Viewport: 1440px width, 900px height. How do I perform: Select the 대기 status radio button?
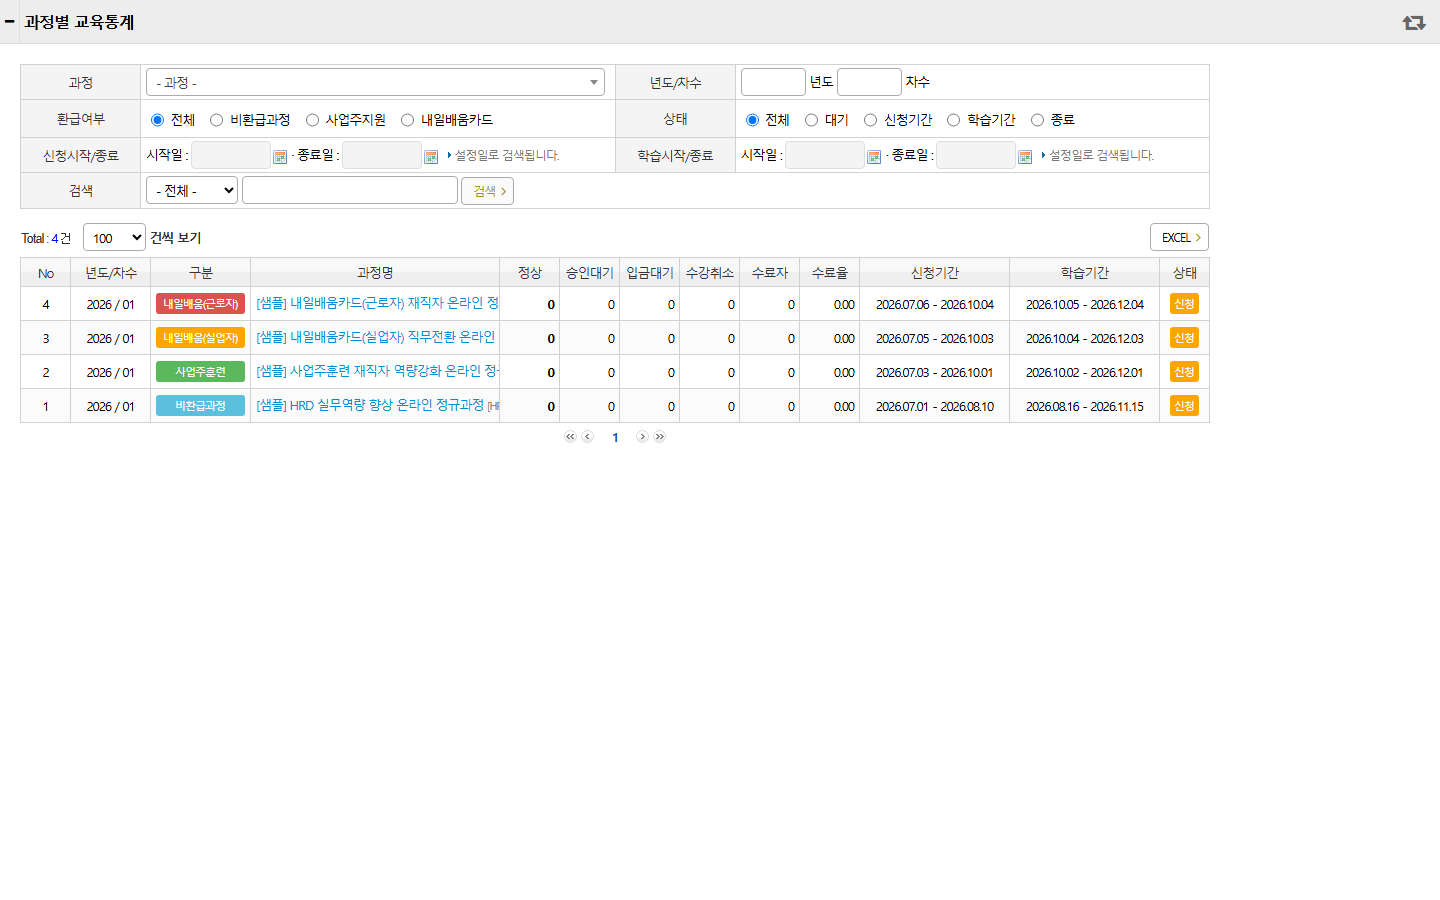811,120
